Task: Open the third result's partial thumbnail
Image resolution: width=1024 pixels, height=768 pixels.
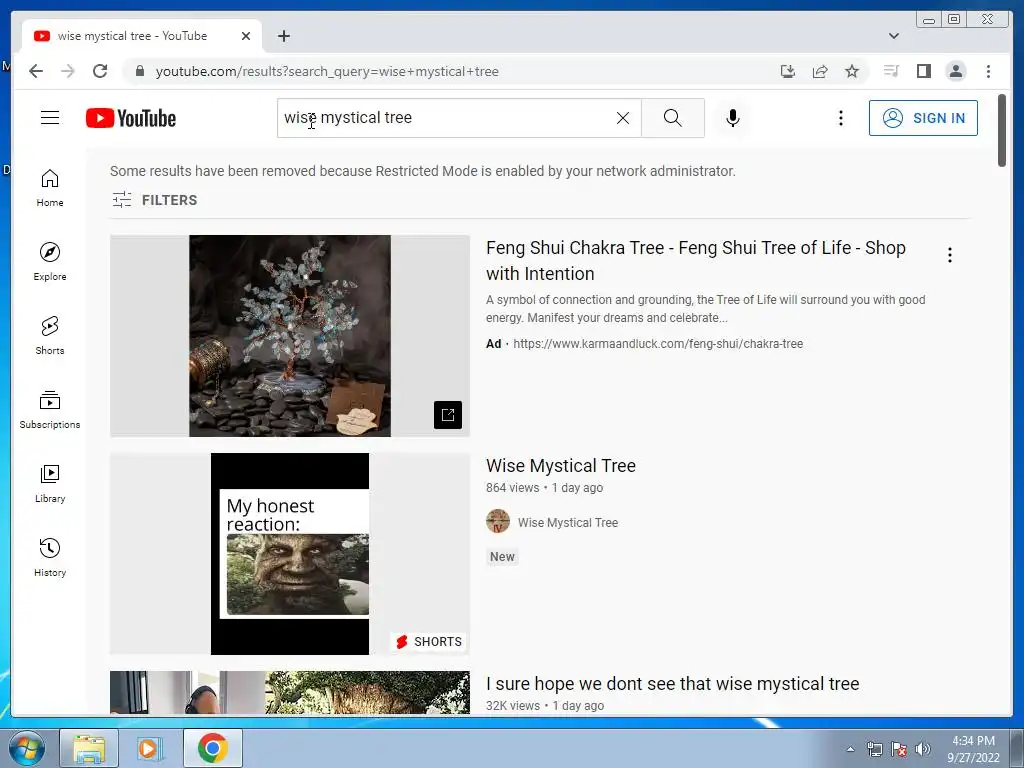Action: click(x=290, y=692)
